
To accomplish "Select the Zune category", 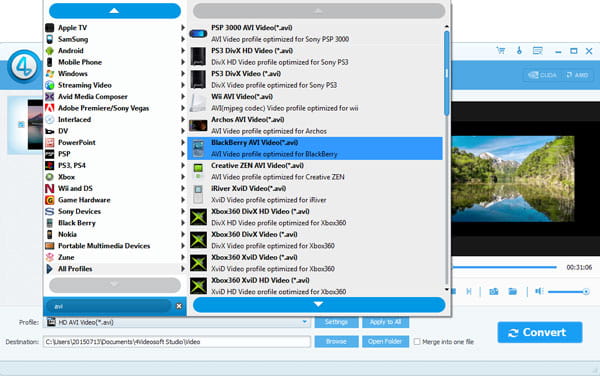I will [x=115, y=257].
